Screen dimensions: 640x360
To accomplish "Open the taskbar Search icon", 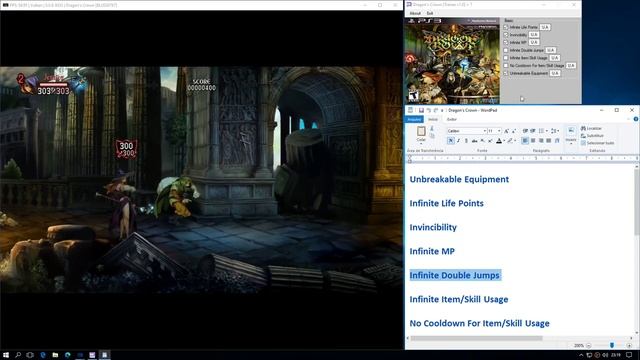I will (18, 355).
